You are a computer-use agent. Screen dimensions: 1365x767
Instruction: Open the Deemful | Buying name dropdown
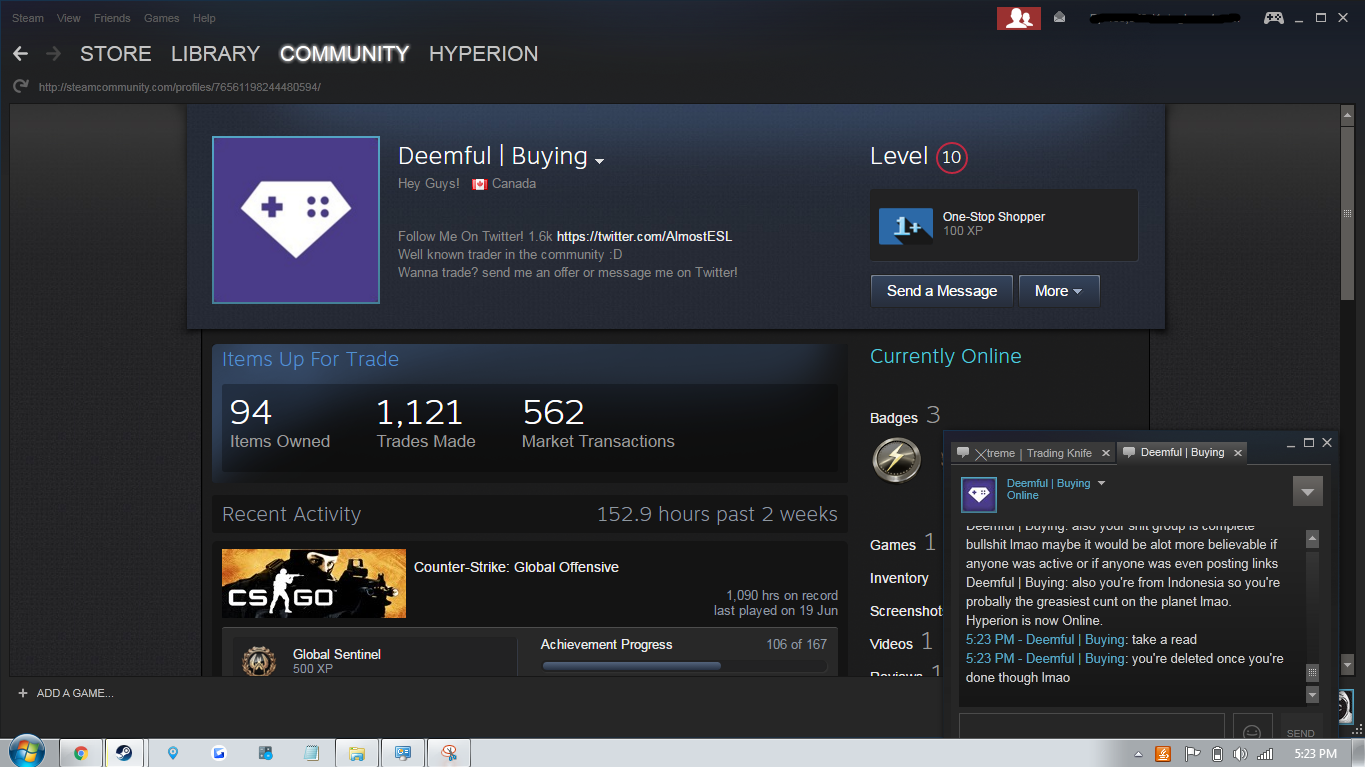click(x=599, y=160)
